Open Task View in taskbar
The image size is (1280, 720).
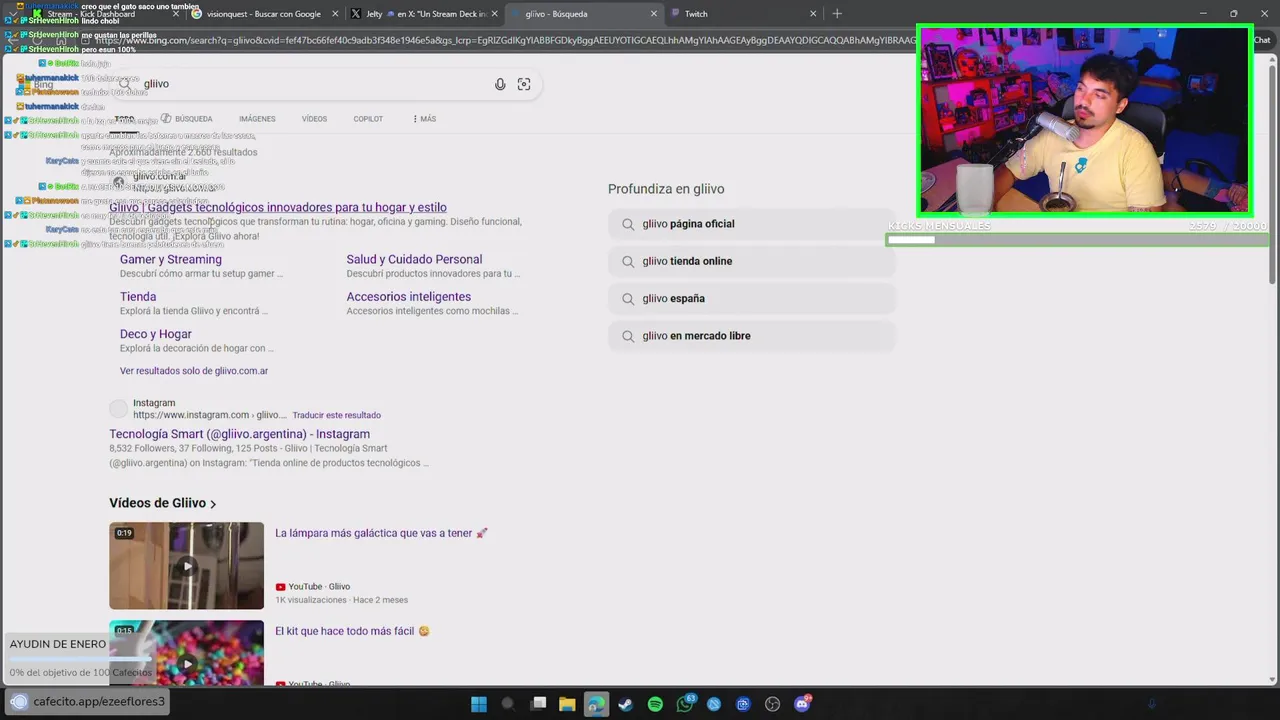[x=538, y=704]
